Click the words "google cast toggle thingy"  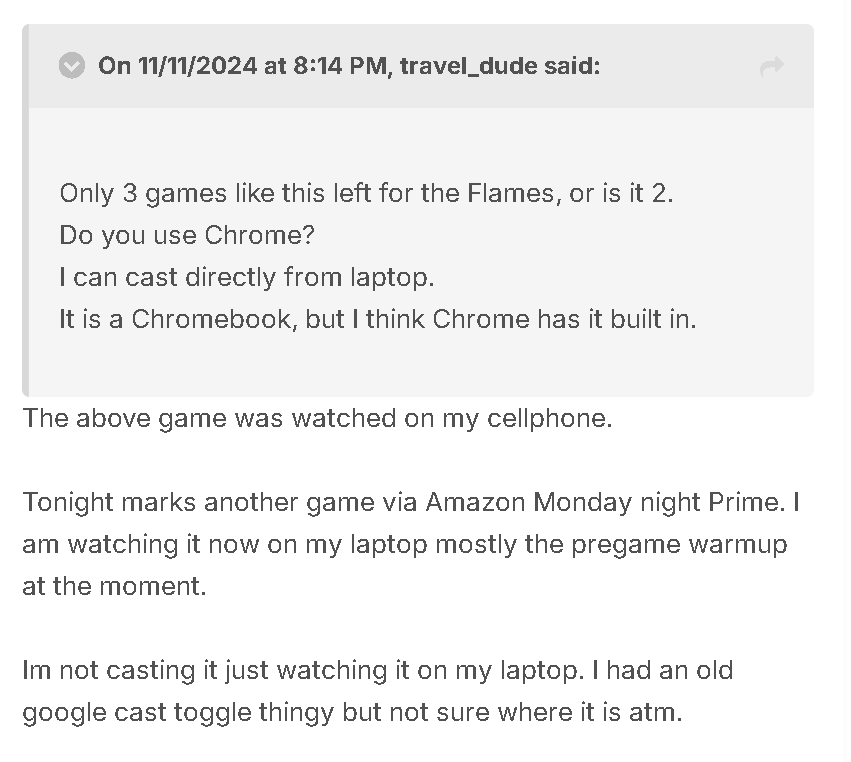177,712
